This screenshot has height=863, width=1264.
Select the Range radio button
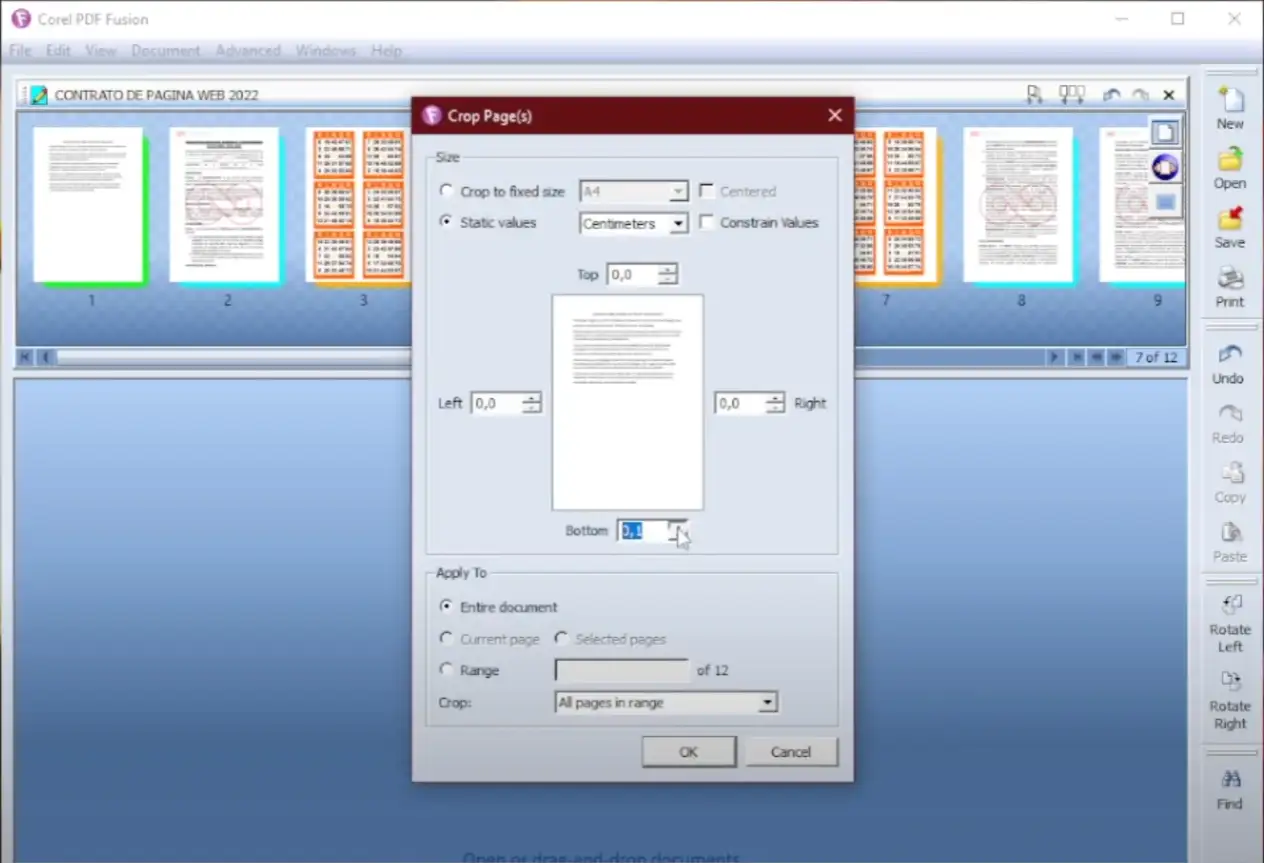coord(446,671)
